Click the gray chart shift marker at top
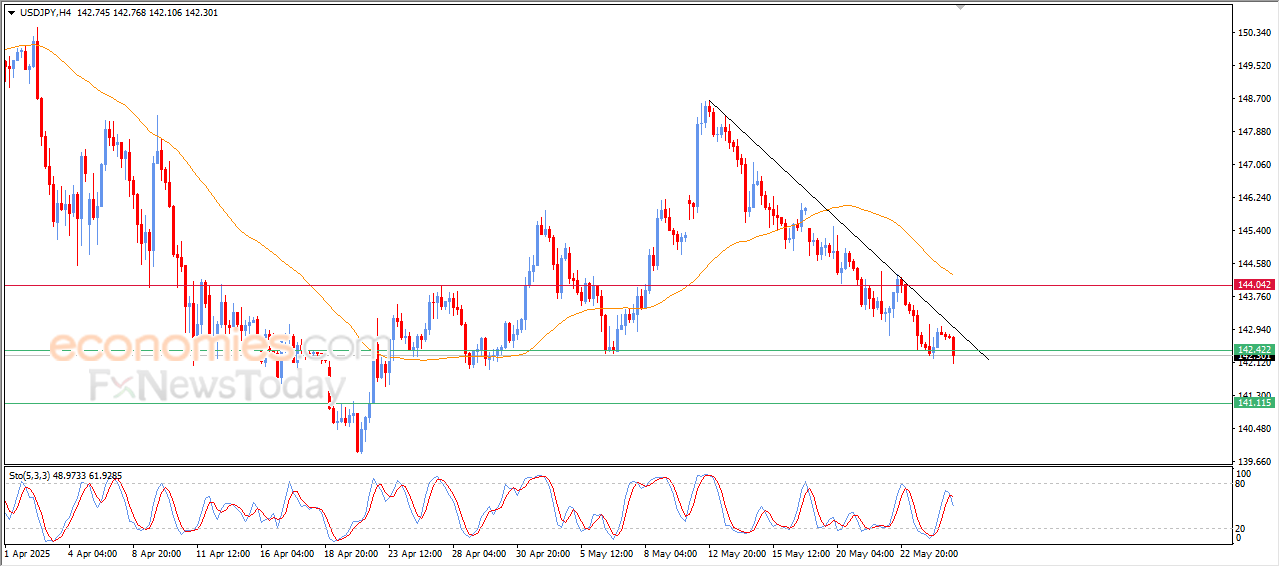This screenshot has width=1280, height=567. click(x=961, y=7)
